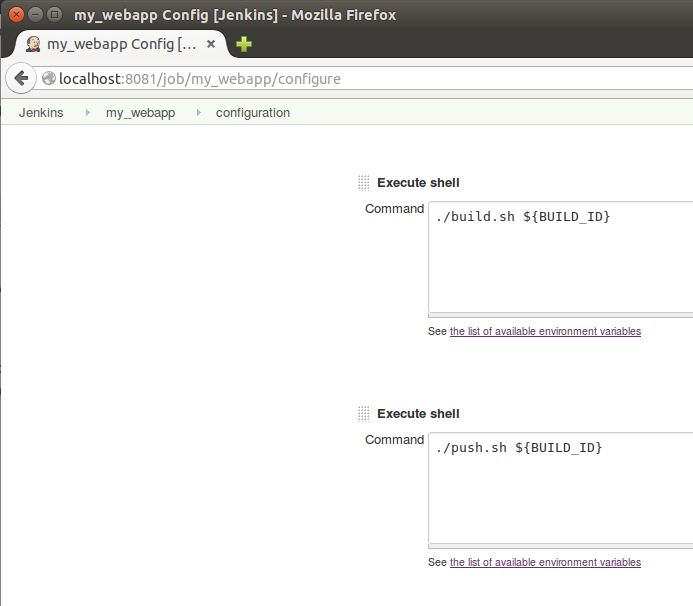Click the resize bar below the push.sh text area
The height and width of the screenshot is (606, 693).
560,546
